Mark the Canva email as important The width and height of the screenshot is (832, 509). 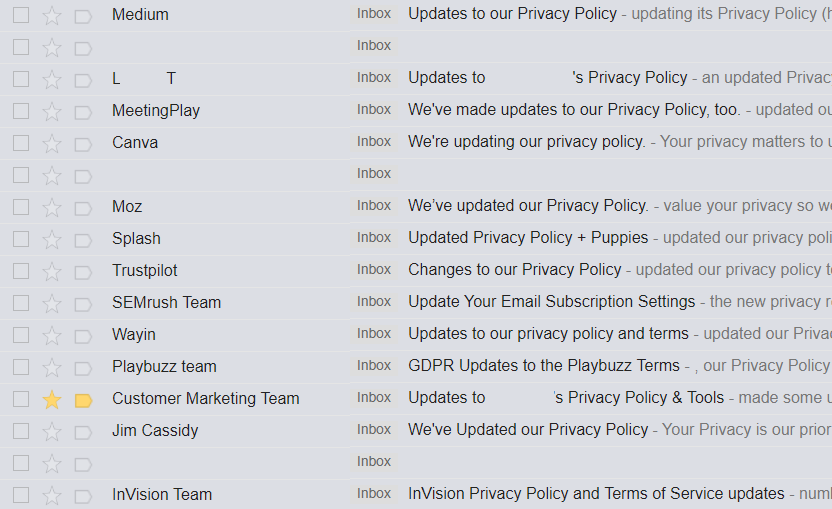83,144
